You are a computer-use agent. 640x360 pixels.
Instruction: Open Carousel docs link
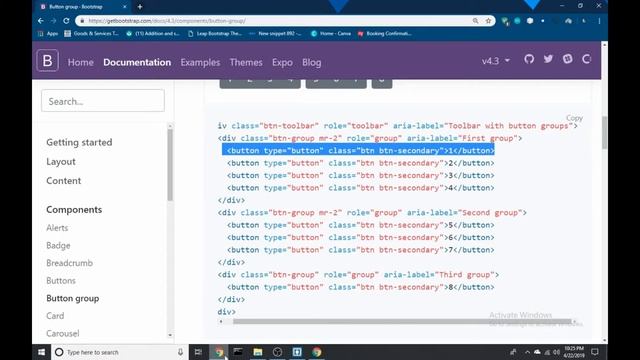(62, 333)
